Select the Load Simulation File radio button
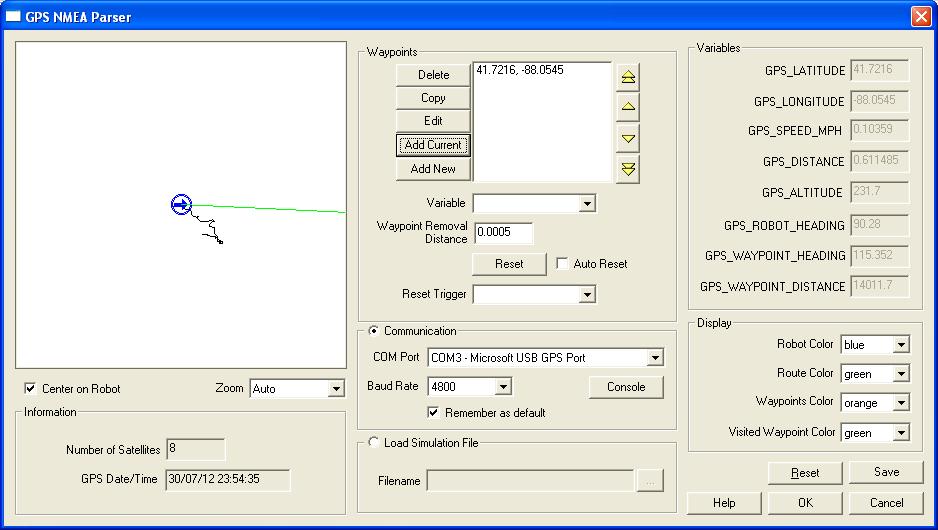The image size is (938, 530). 375,443
